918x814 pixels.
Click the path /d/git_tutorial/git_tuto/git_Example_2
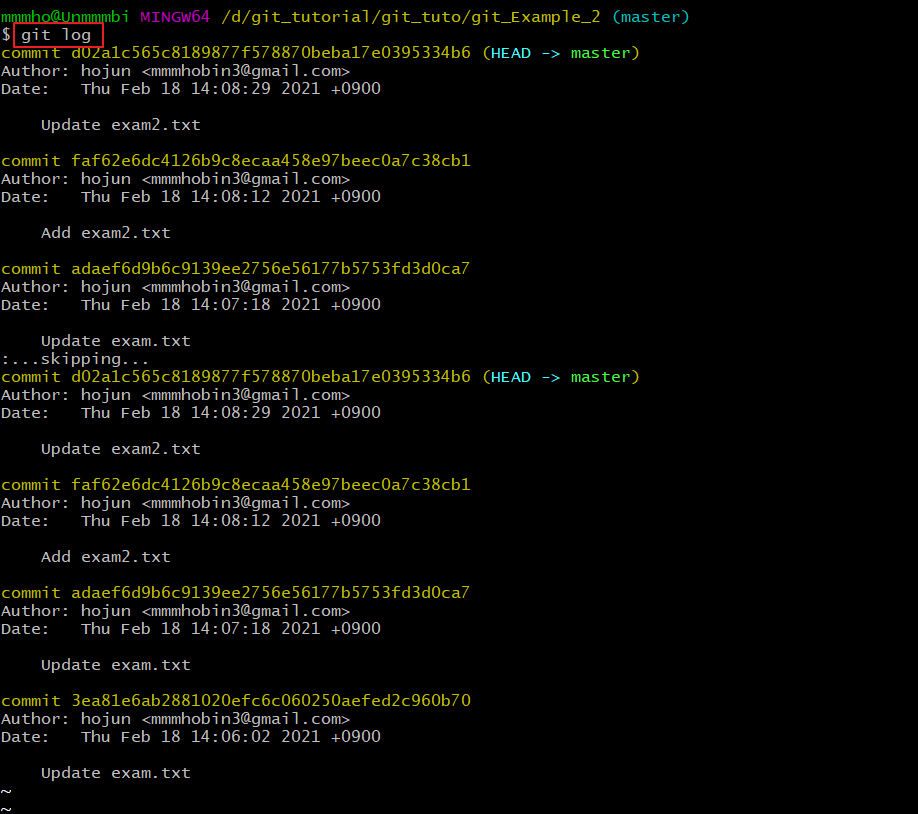(410, 16)
